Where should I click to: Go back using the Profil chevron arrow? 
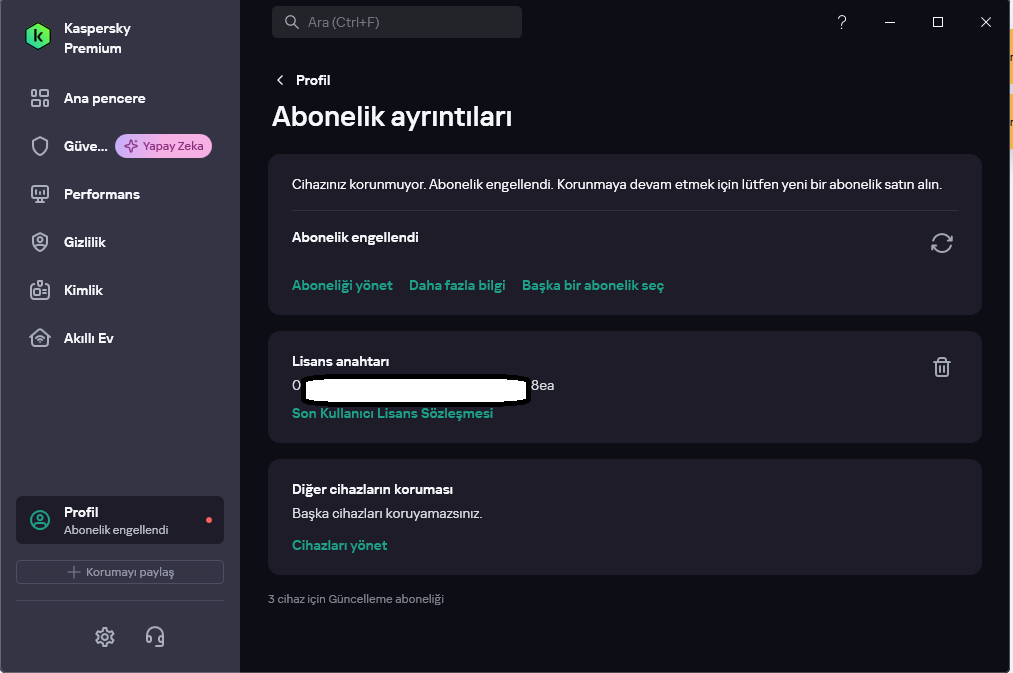coord(280,80)
